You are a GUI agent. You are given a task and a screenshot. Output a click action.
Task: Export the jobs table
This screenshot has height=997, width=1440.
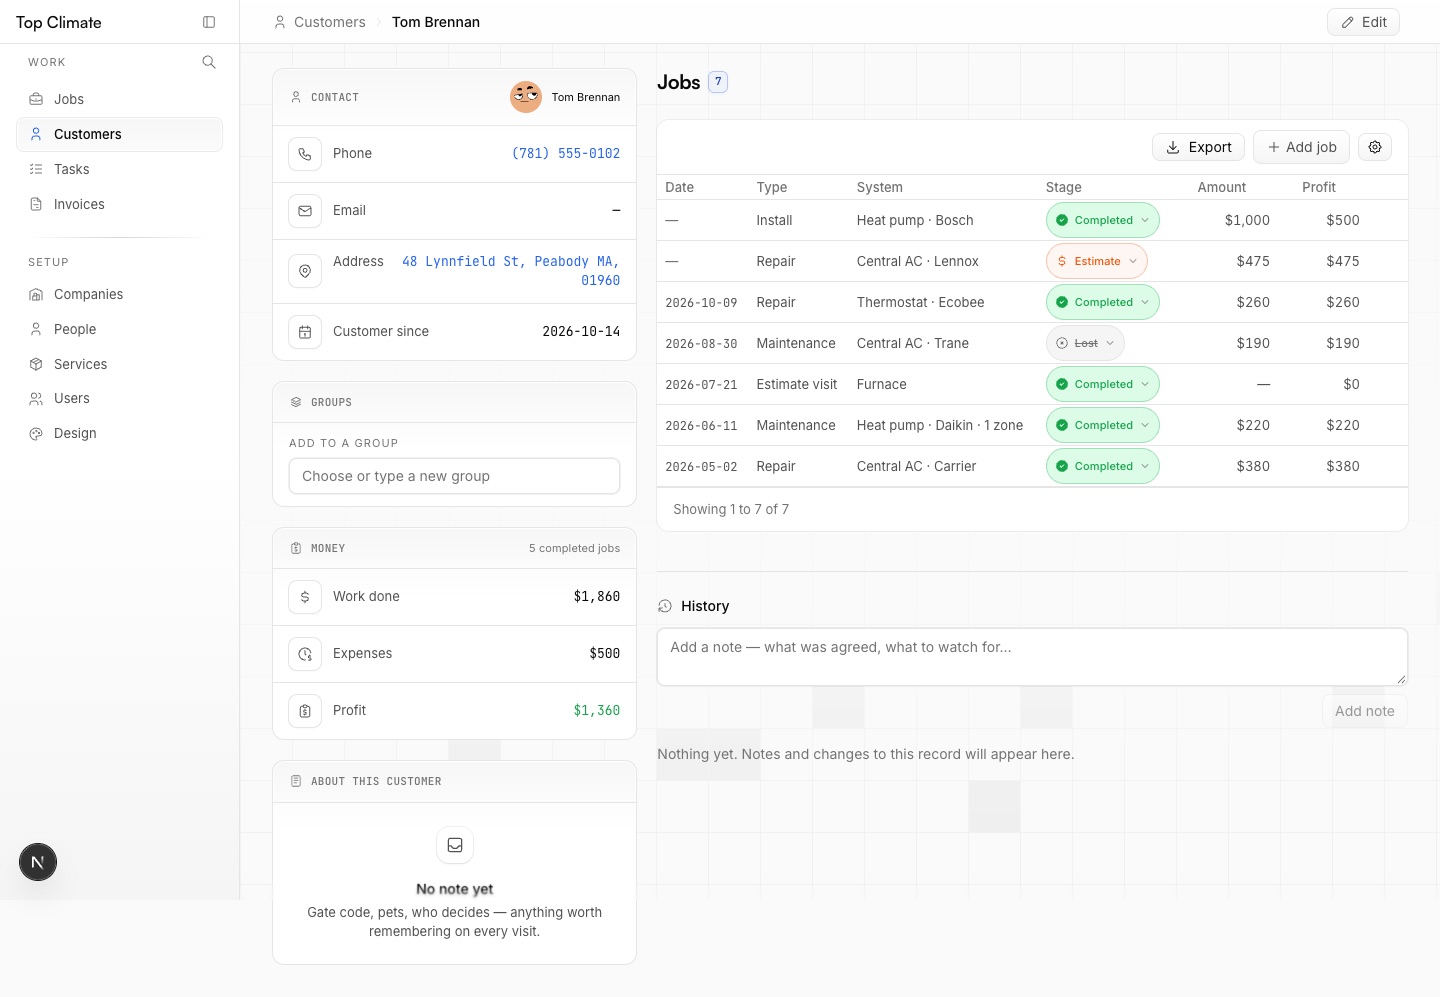[x=1198, y=147]
